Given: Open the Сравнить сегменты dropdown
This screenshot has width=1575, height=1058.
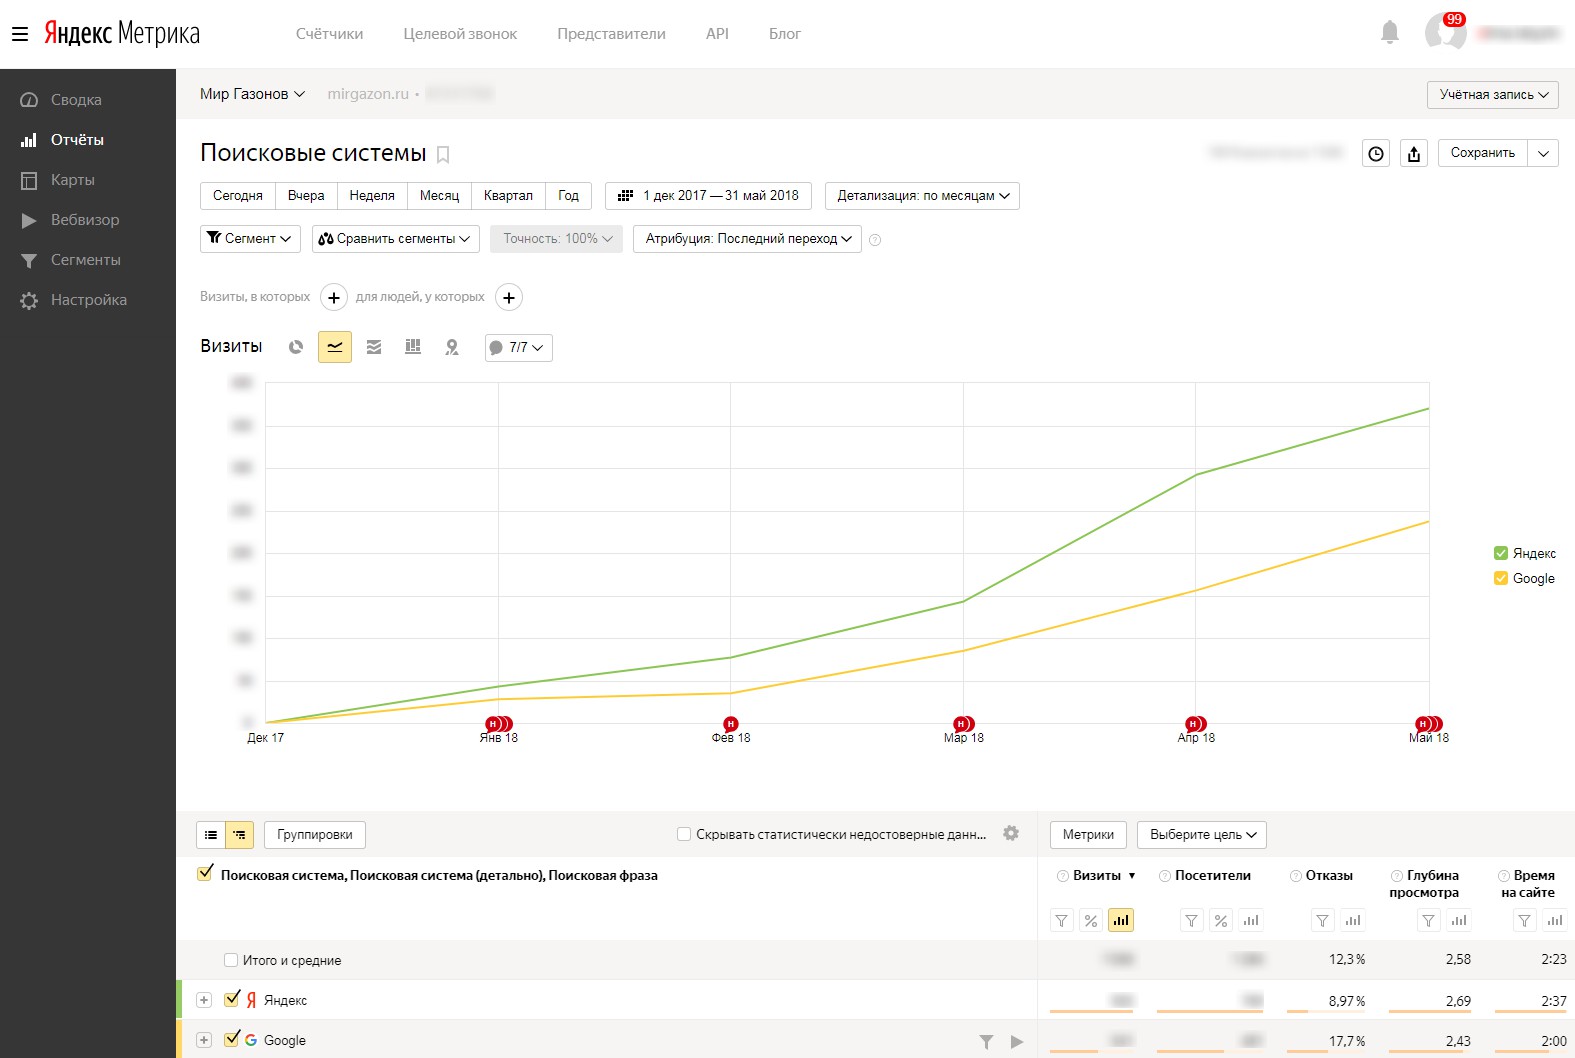Looking at the screenshot, I should (x=396, y=239).
